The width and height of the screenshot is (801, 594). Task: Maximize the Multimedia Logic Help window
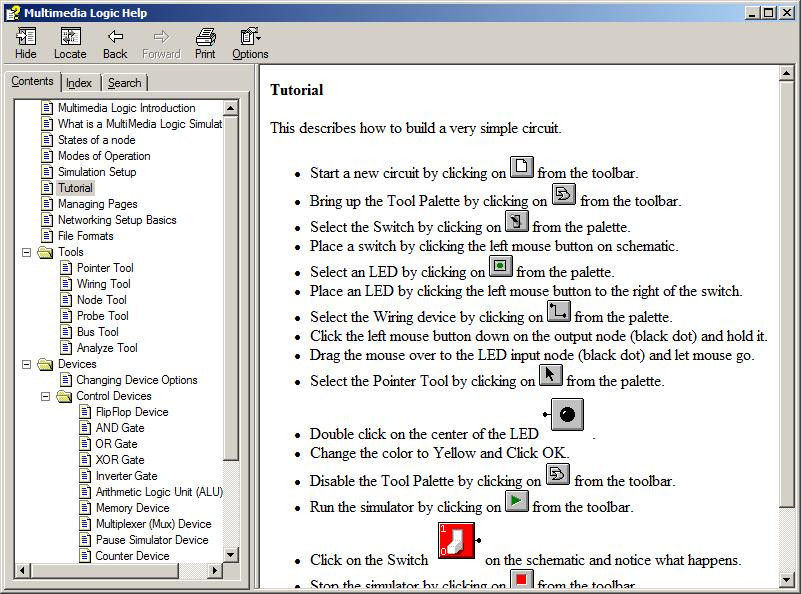(769, 12)
